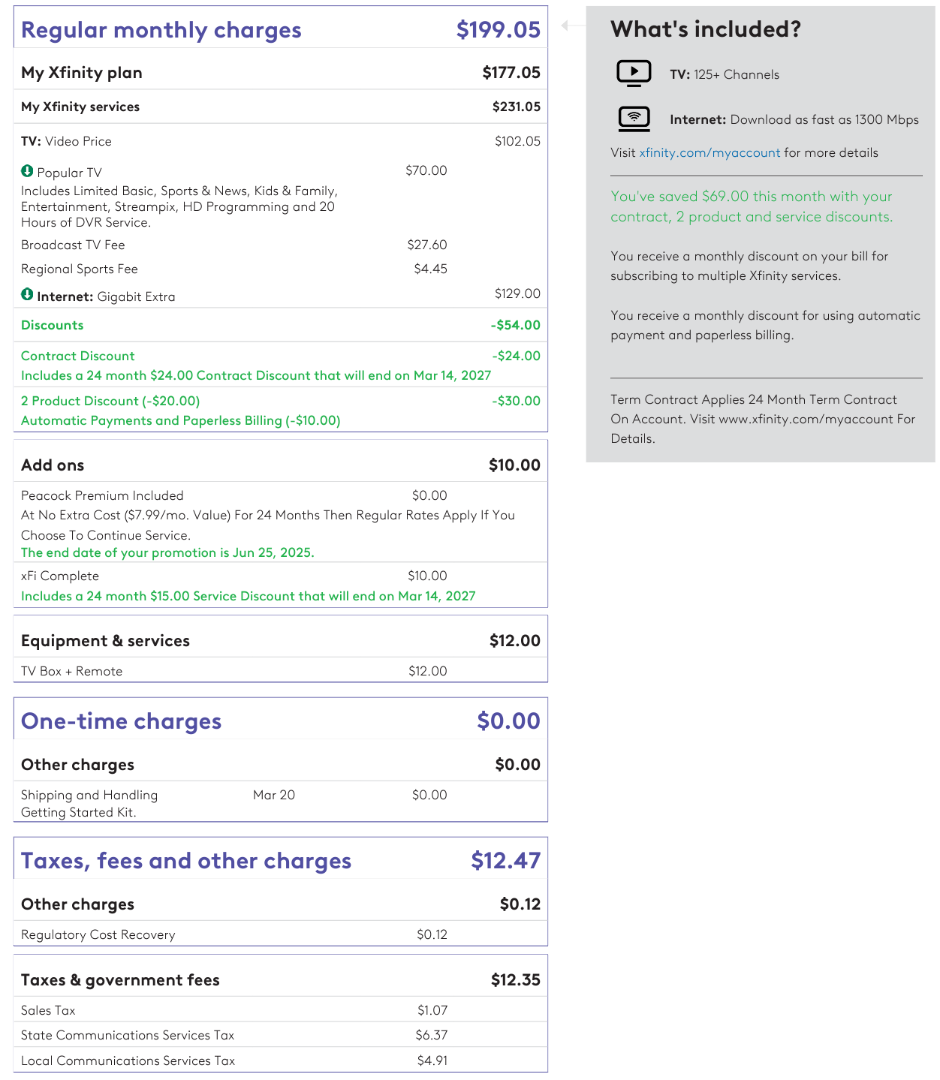Image resolution: width=940 pixels, height=1080 pixels.
Task: Click the green icon beside Popular TV
Action: click(27, 171)
